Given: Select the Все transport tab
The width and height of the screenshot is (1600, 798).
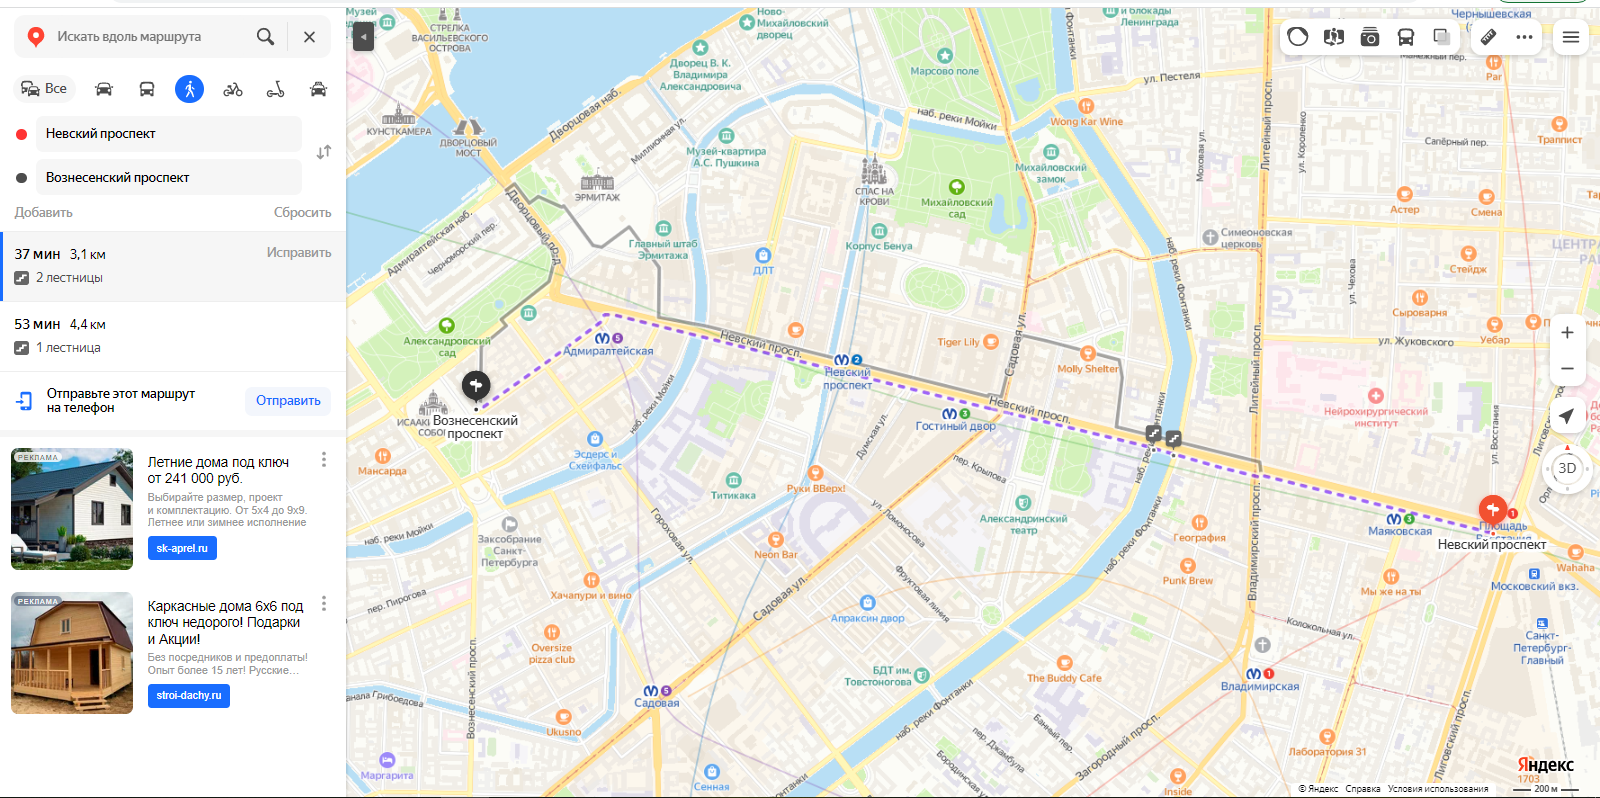Looking at the screenshot, I should 44,89.
